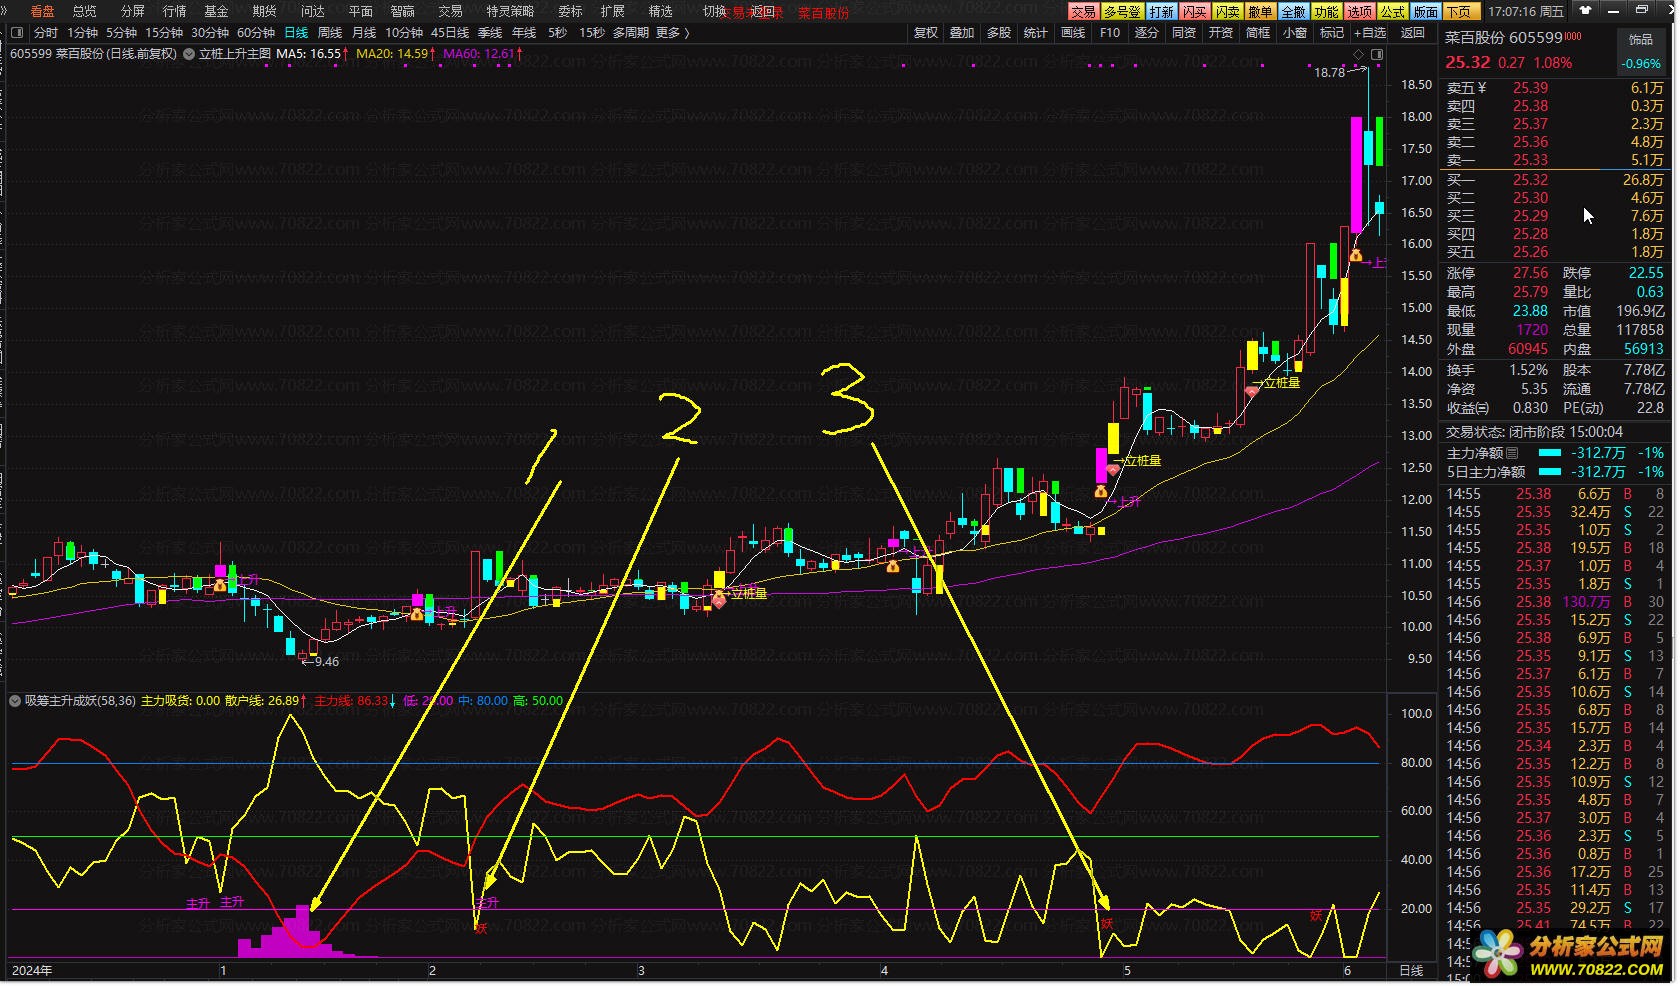Click the diamond icon above the chart
1680x986 pixels.
[1358, 54]
